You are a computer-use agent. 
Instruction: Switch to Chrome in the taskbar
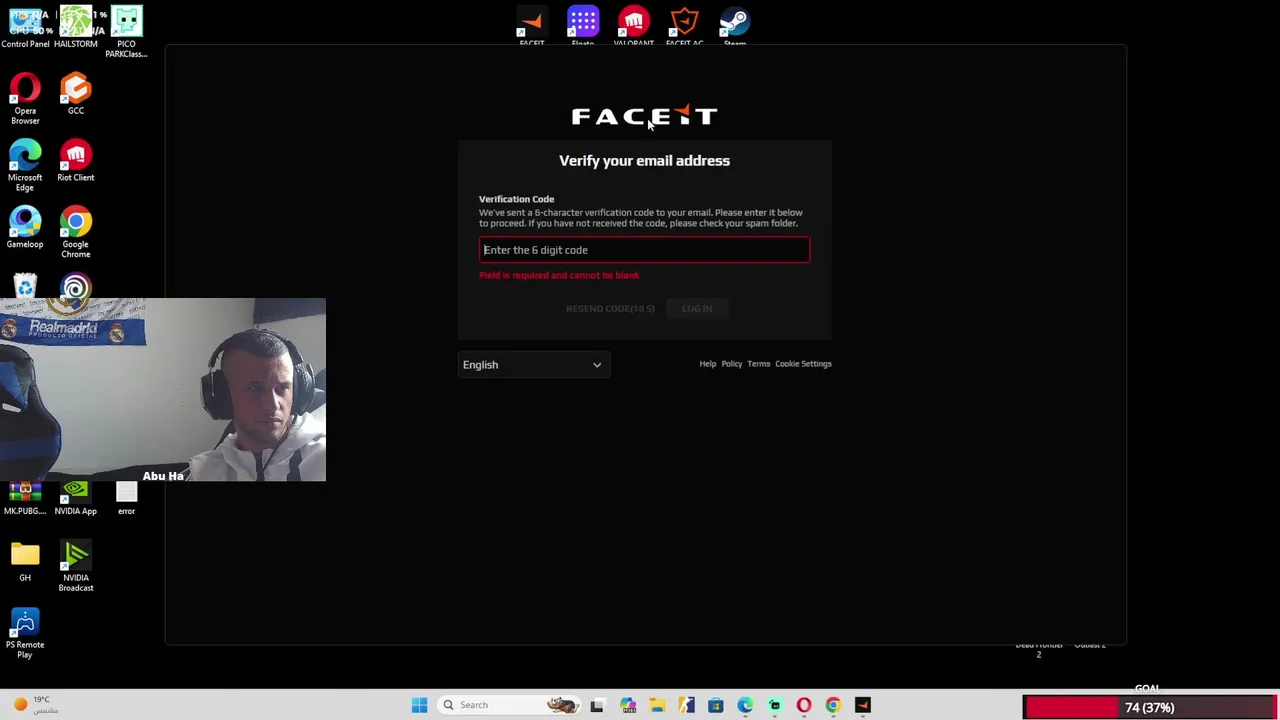[x=833, y=705]
